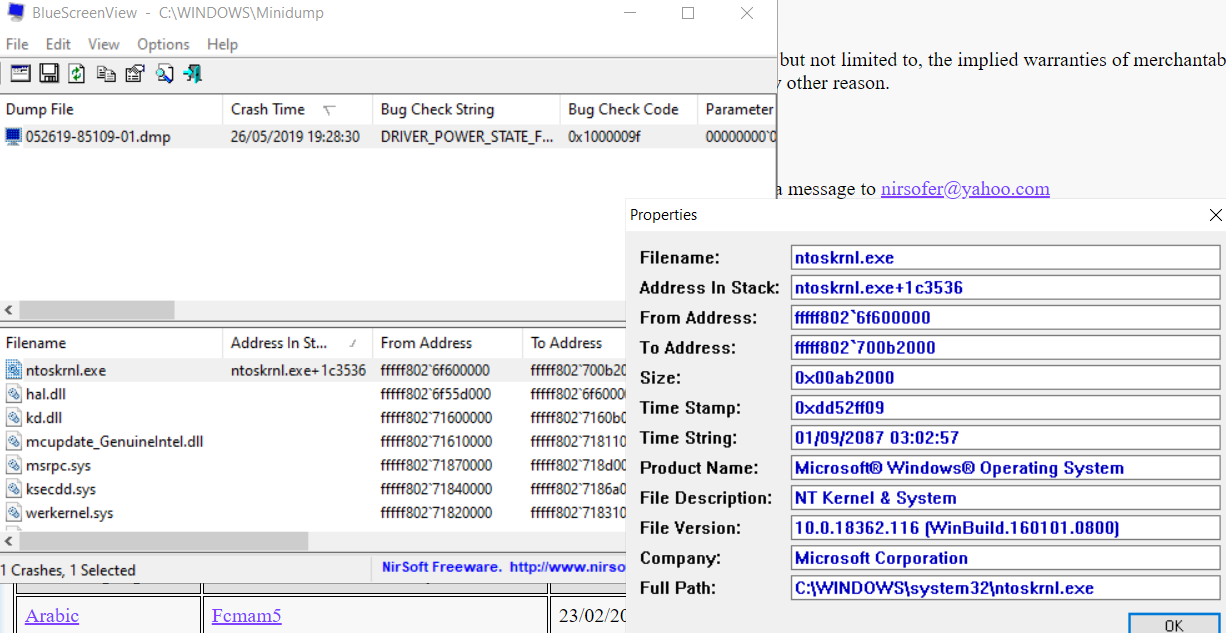The width and height of the screenshot is (1226, 633).
Task: Click the Filename field in Properties
Action: 1005,258
